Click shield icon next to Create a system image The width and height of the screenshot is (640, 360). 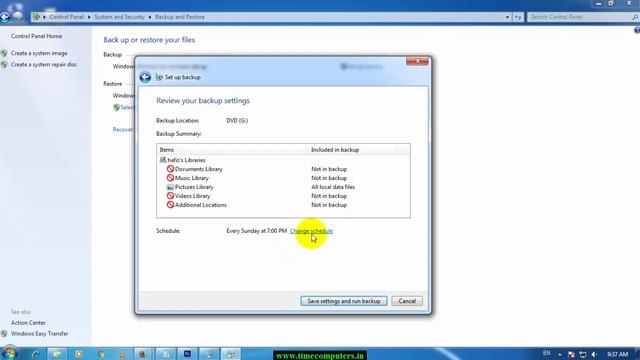4,53
